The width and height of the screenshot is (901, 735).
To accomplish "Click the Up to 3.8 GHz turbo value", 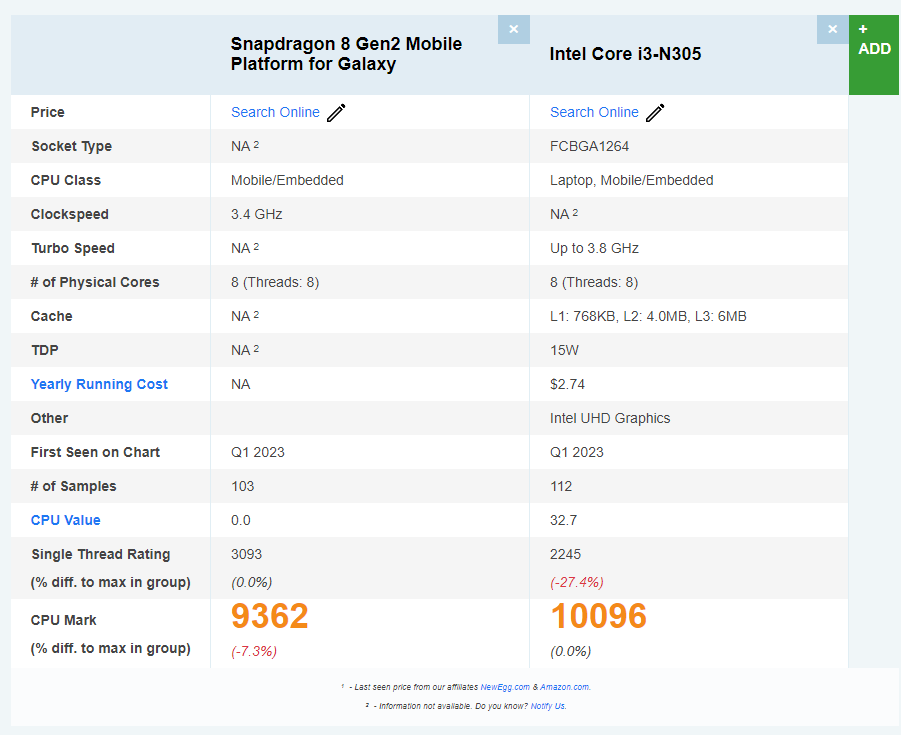I will 594,248.
